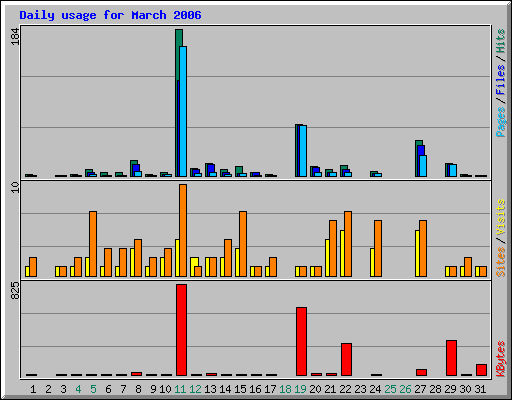Click the red "KBytes" legend label
This screenshot has height=400, width=512.
pos(500,359)
